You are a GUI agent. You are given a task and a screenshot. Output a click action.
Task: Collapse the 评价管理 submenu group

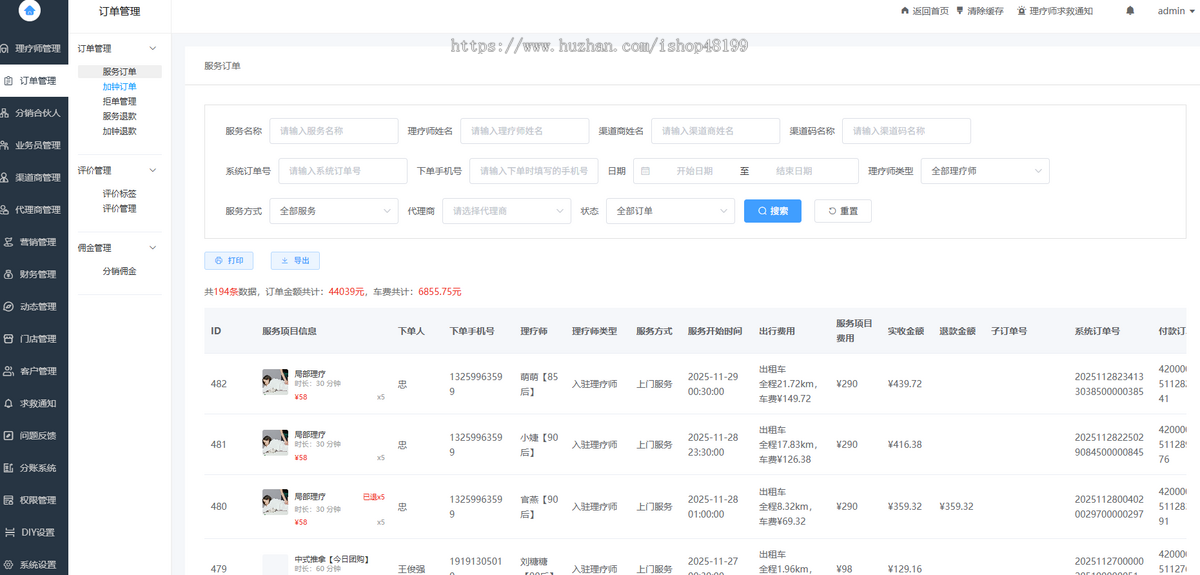153,171
